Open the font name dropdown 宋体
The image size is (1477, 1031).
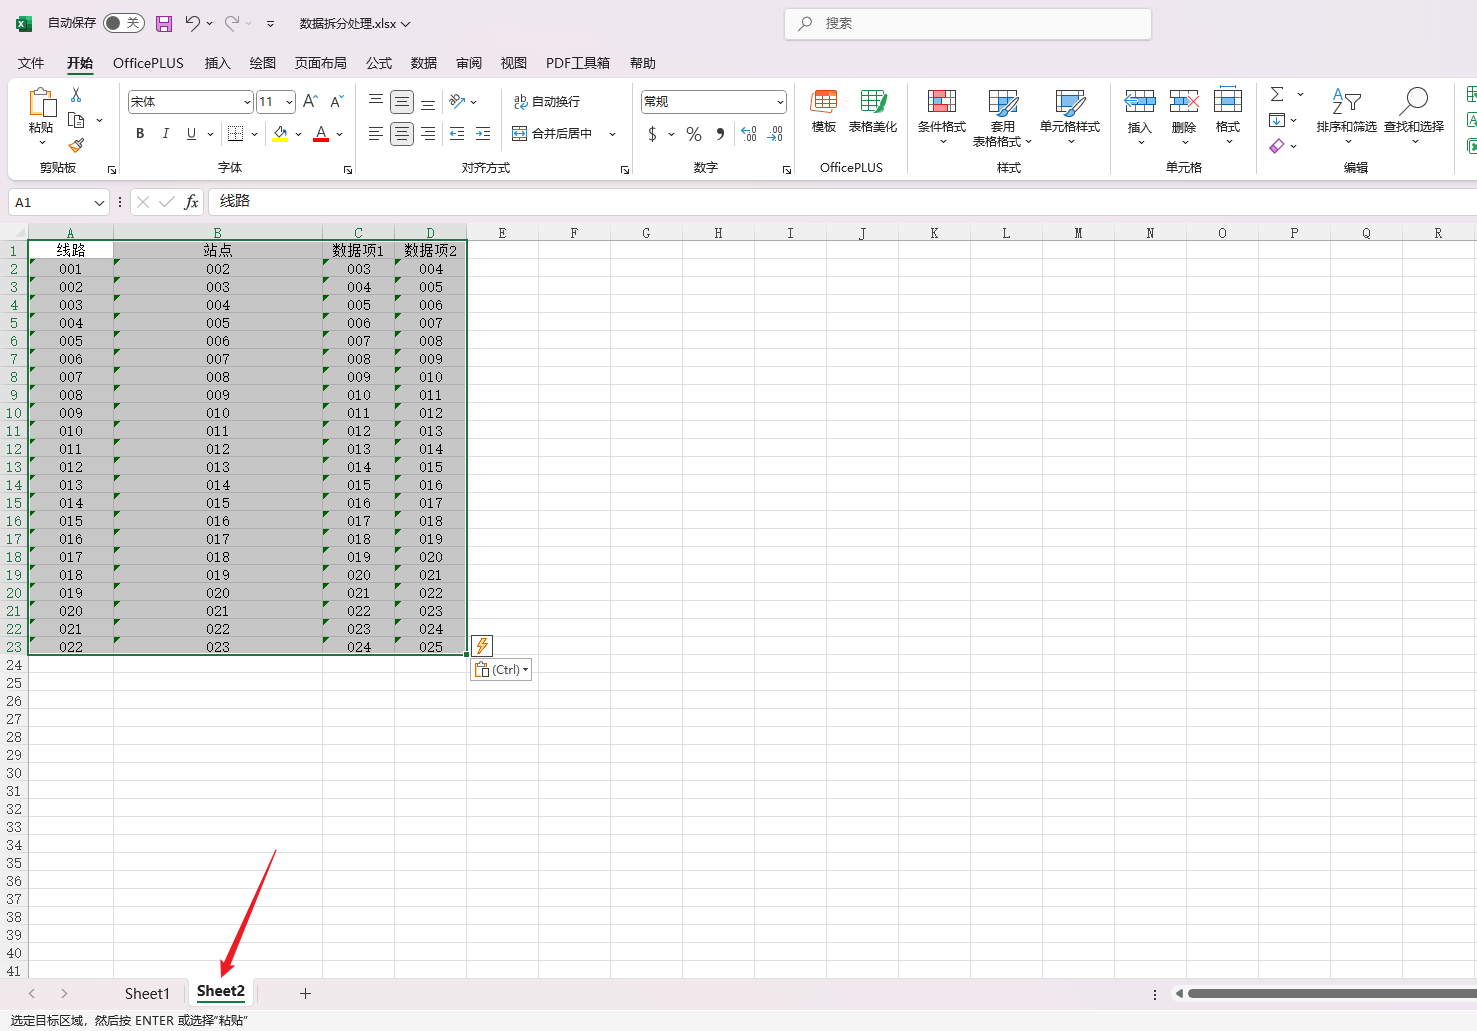(247, 102)
